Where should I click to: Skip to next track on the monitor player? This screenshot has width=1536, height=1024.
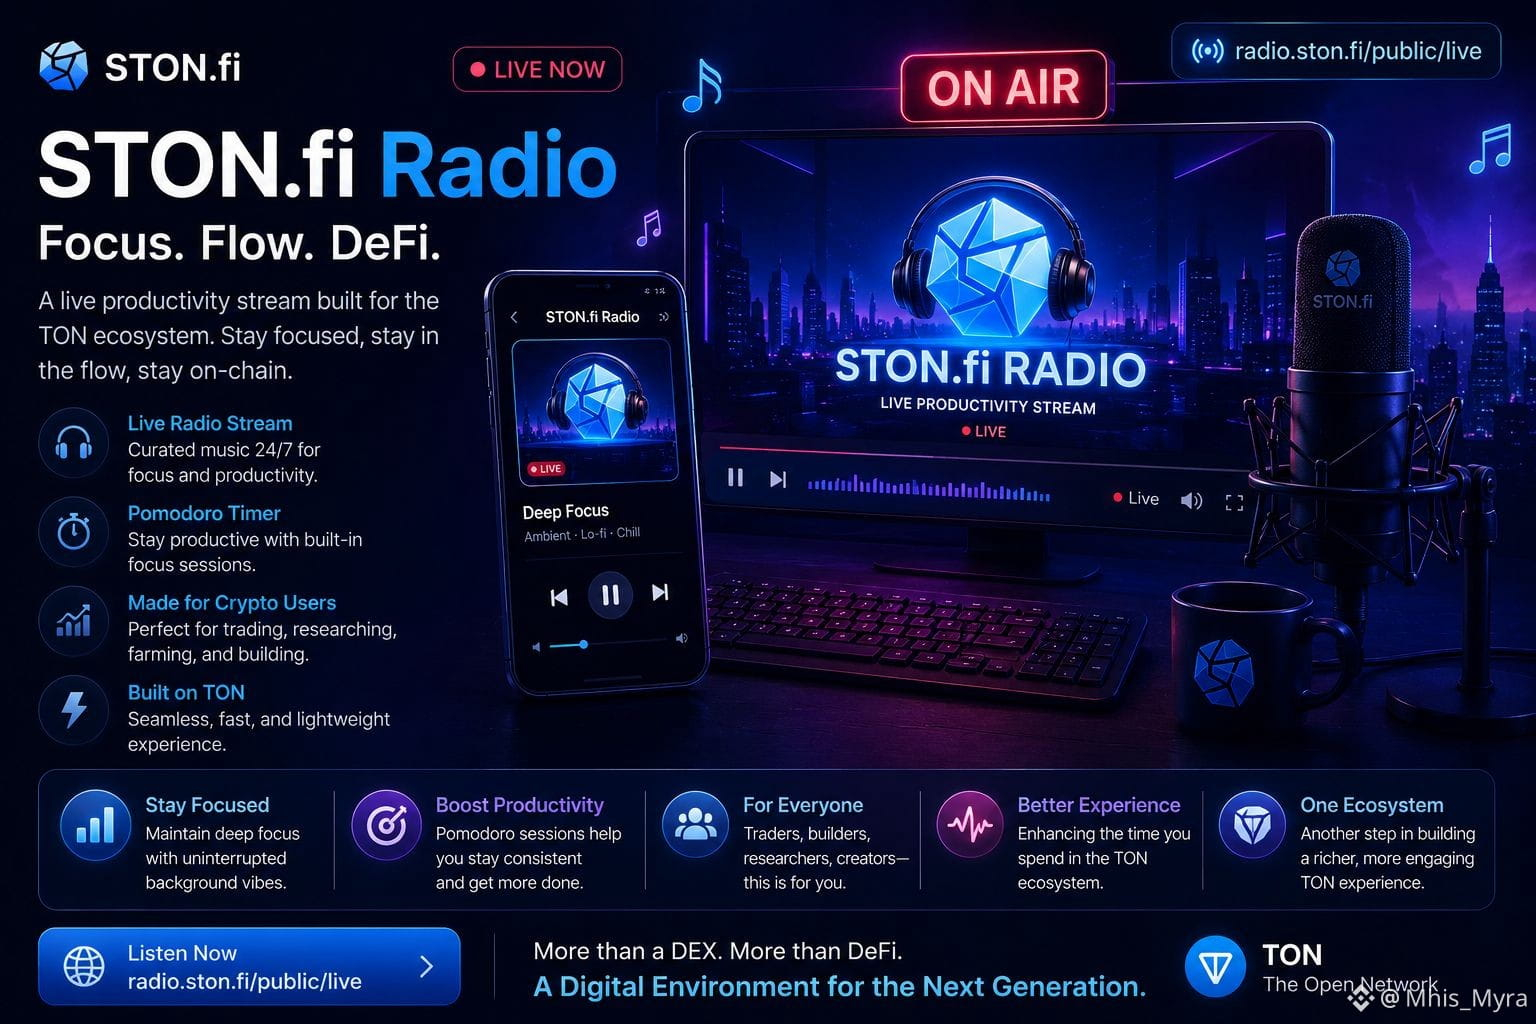coord(778,480)
